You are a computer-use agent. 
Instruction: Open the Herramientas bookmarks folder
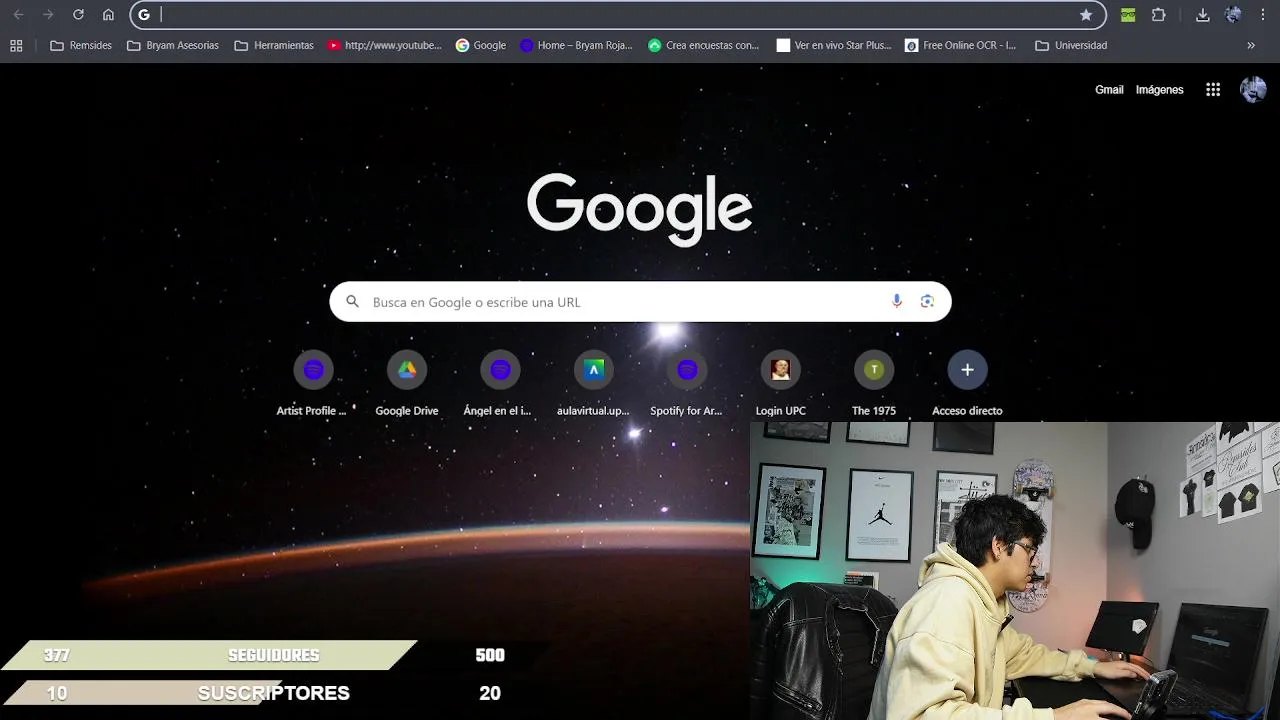click(273, 45)
